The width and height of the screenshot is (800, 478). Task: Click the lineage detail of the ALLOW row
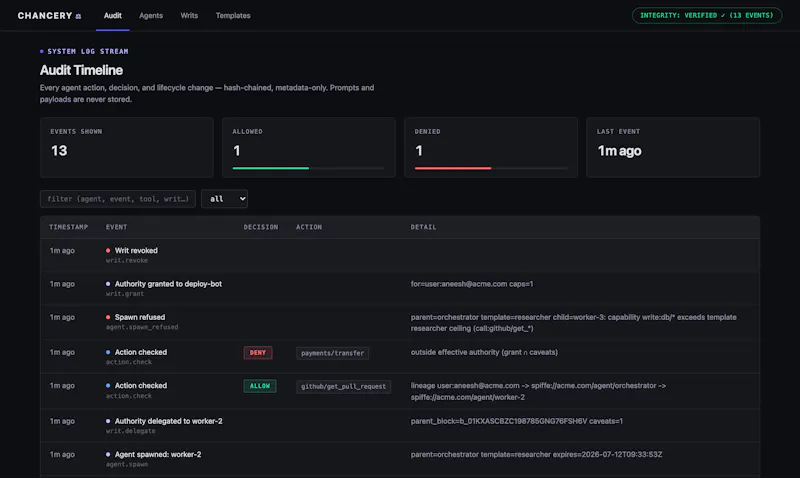click(538, 391)
